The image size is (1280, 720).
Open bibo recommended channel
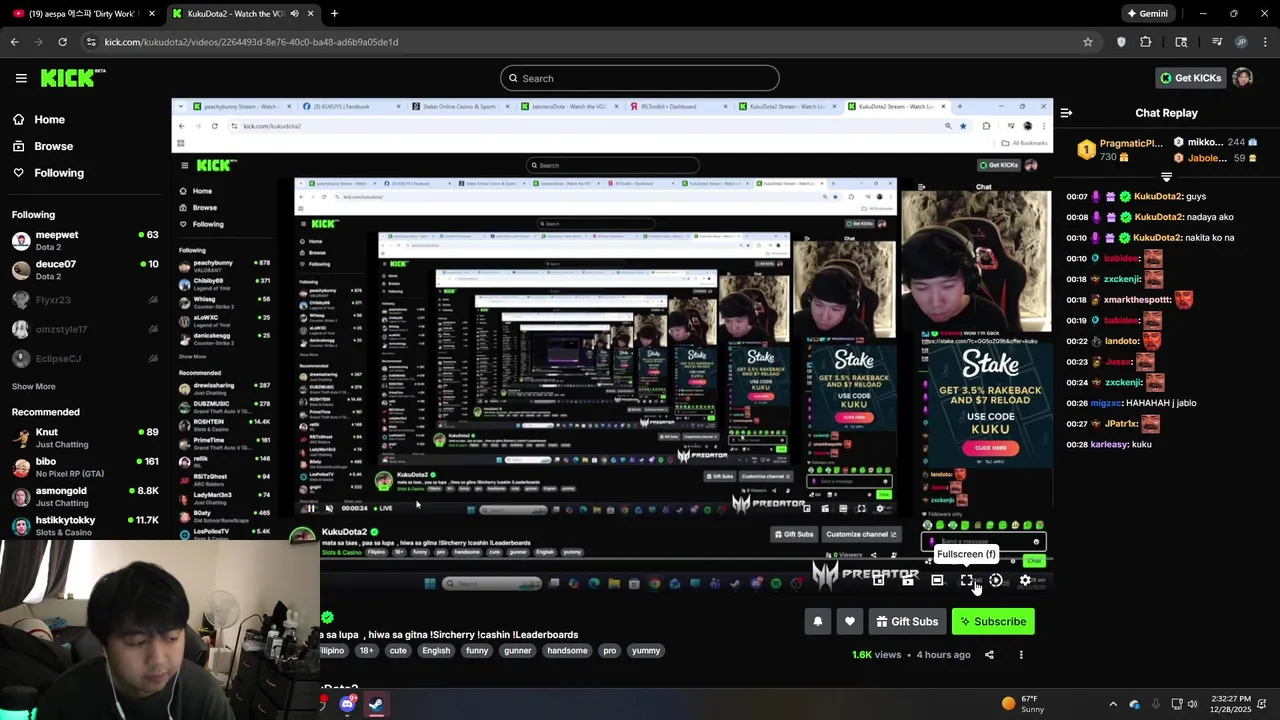pyautogui.click(x=85, y=467)
